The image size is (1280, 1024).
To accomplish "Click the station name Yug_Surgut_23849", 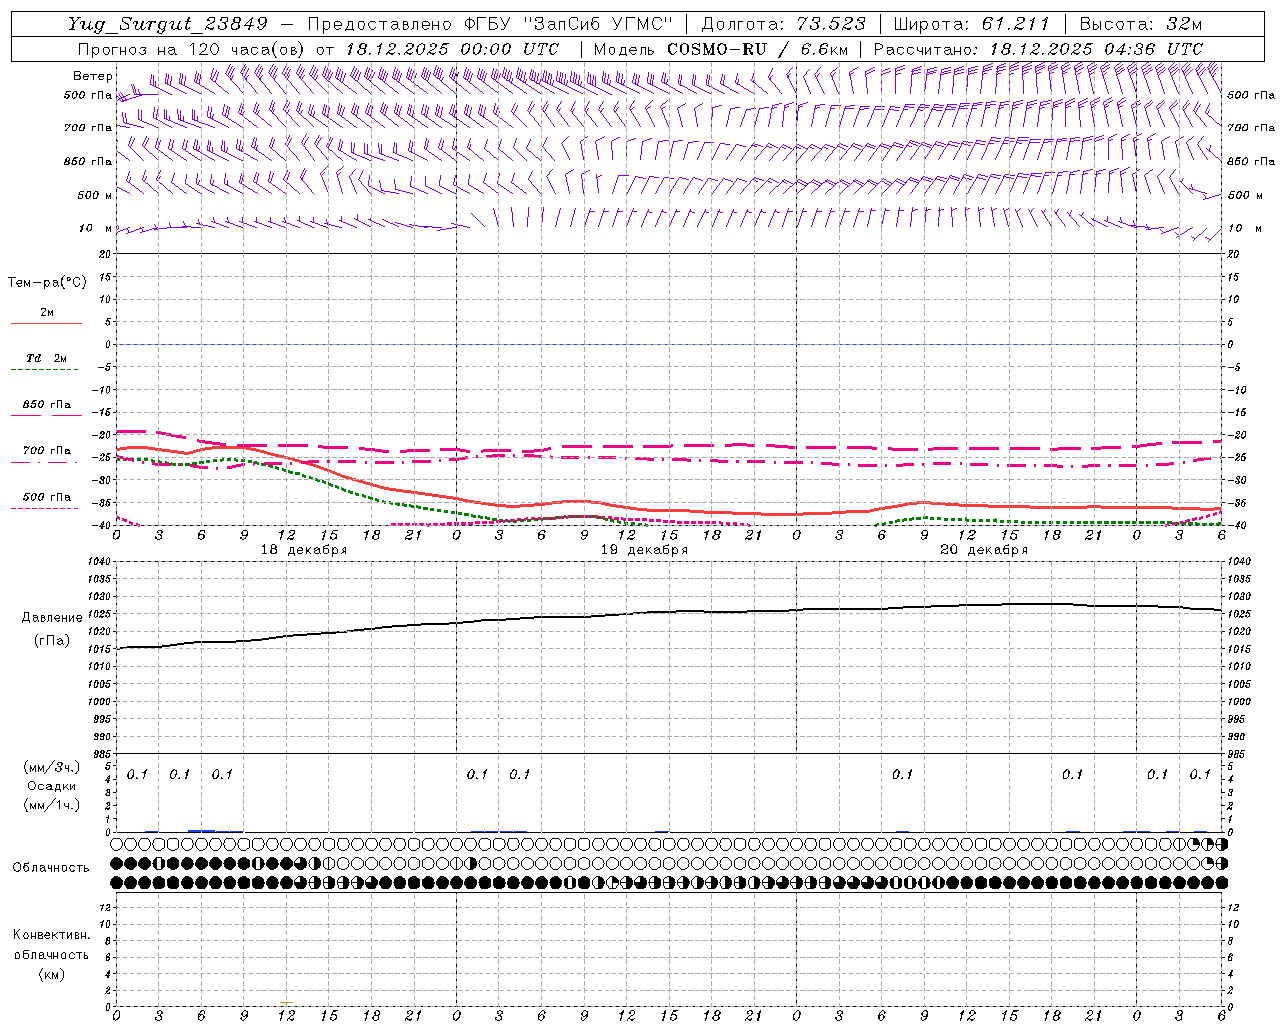I will point(168,24).
